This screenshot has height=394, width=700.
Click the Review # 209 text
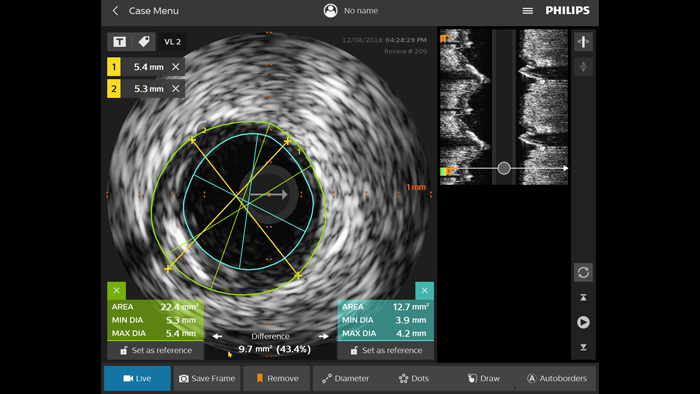405,51
